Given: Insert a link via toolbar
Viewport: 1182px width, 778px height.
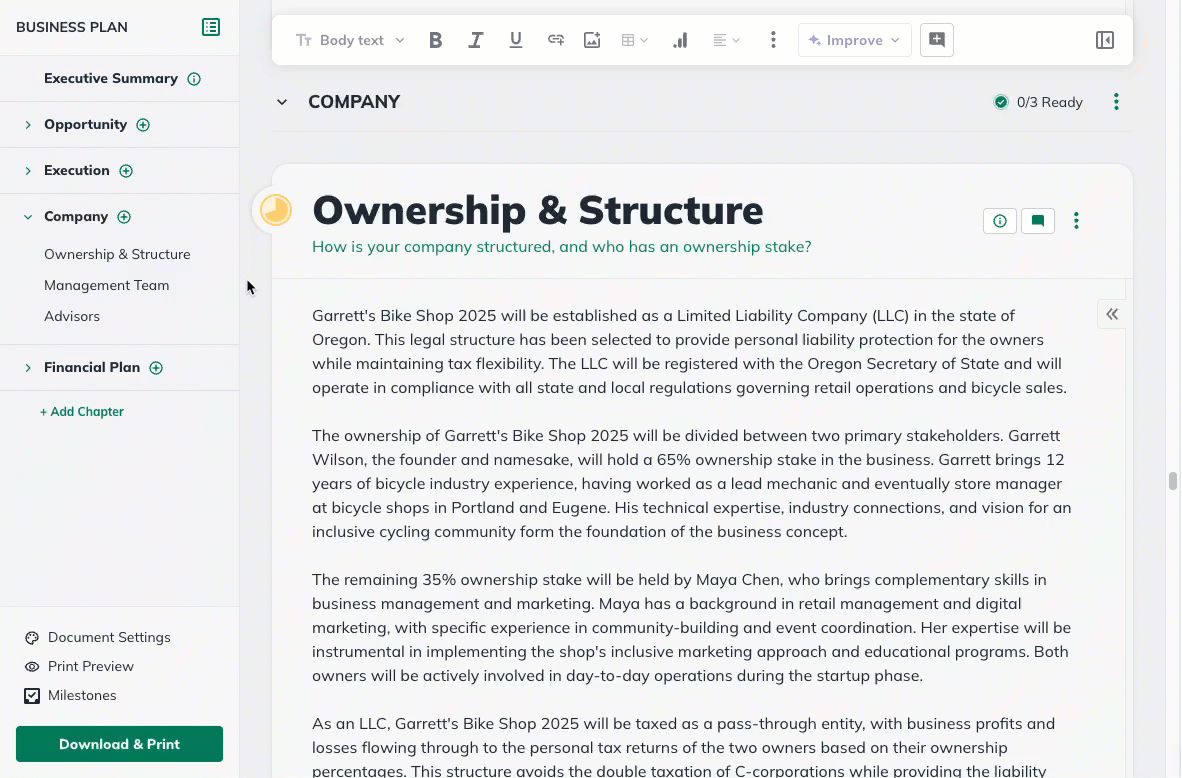Looking at the screenshot, I should (556, 40).
